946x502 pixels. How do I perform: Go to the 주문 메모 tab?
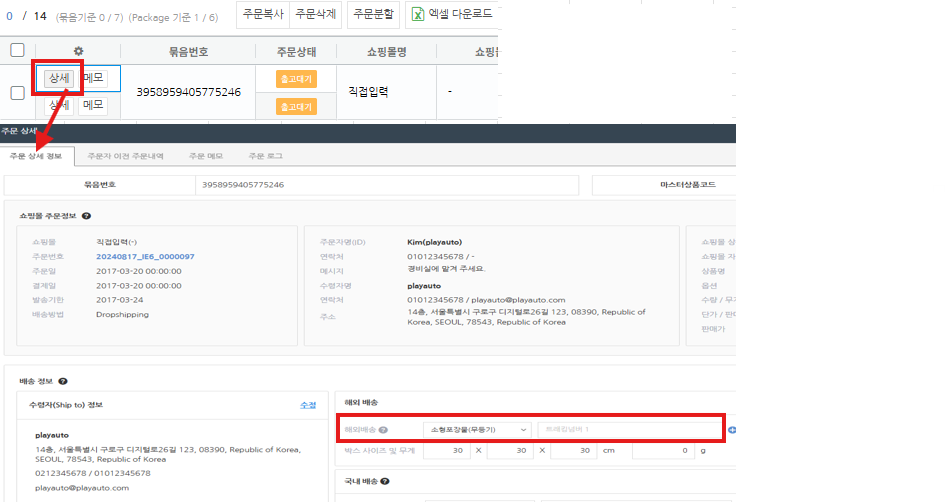[x=206, y=156]
